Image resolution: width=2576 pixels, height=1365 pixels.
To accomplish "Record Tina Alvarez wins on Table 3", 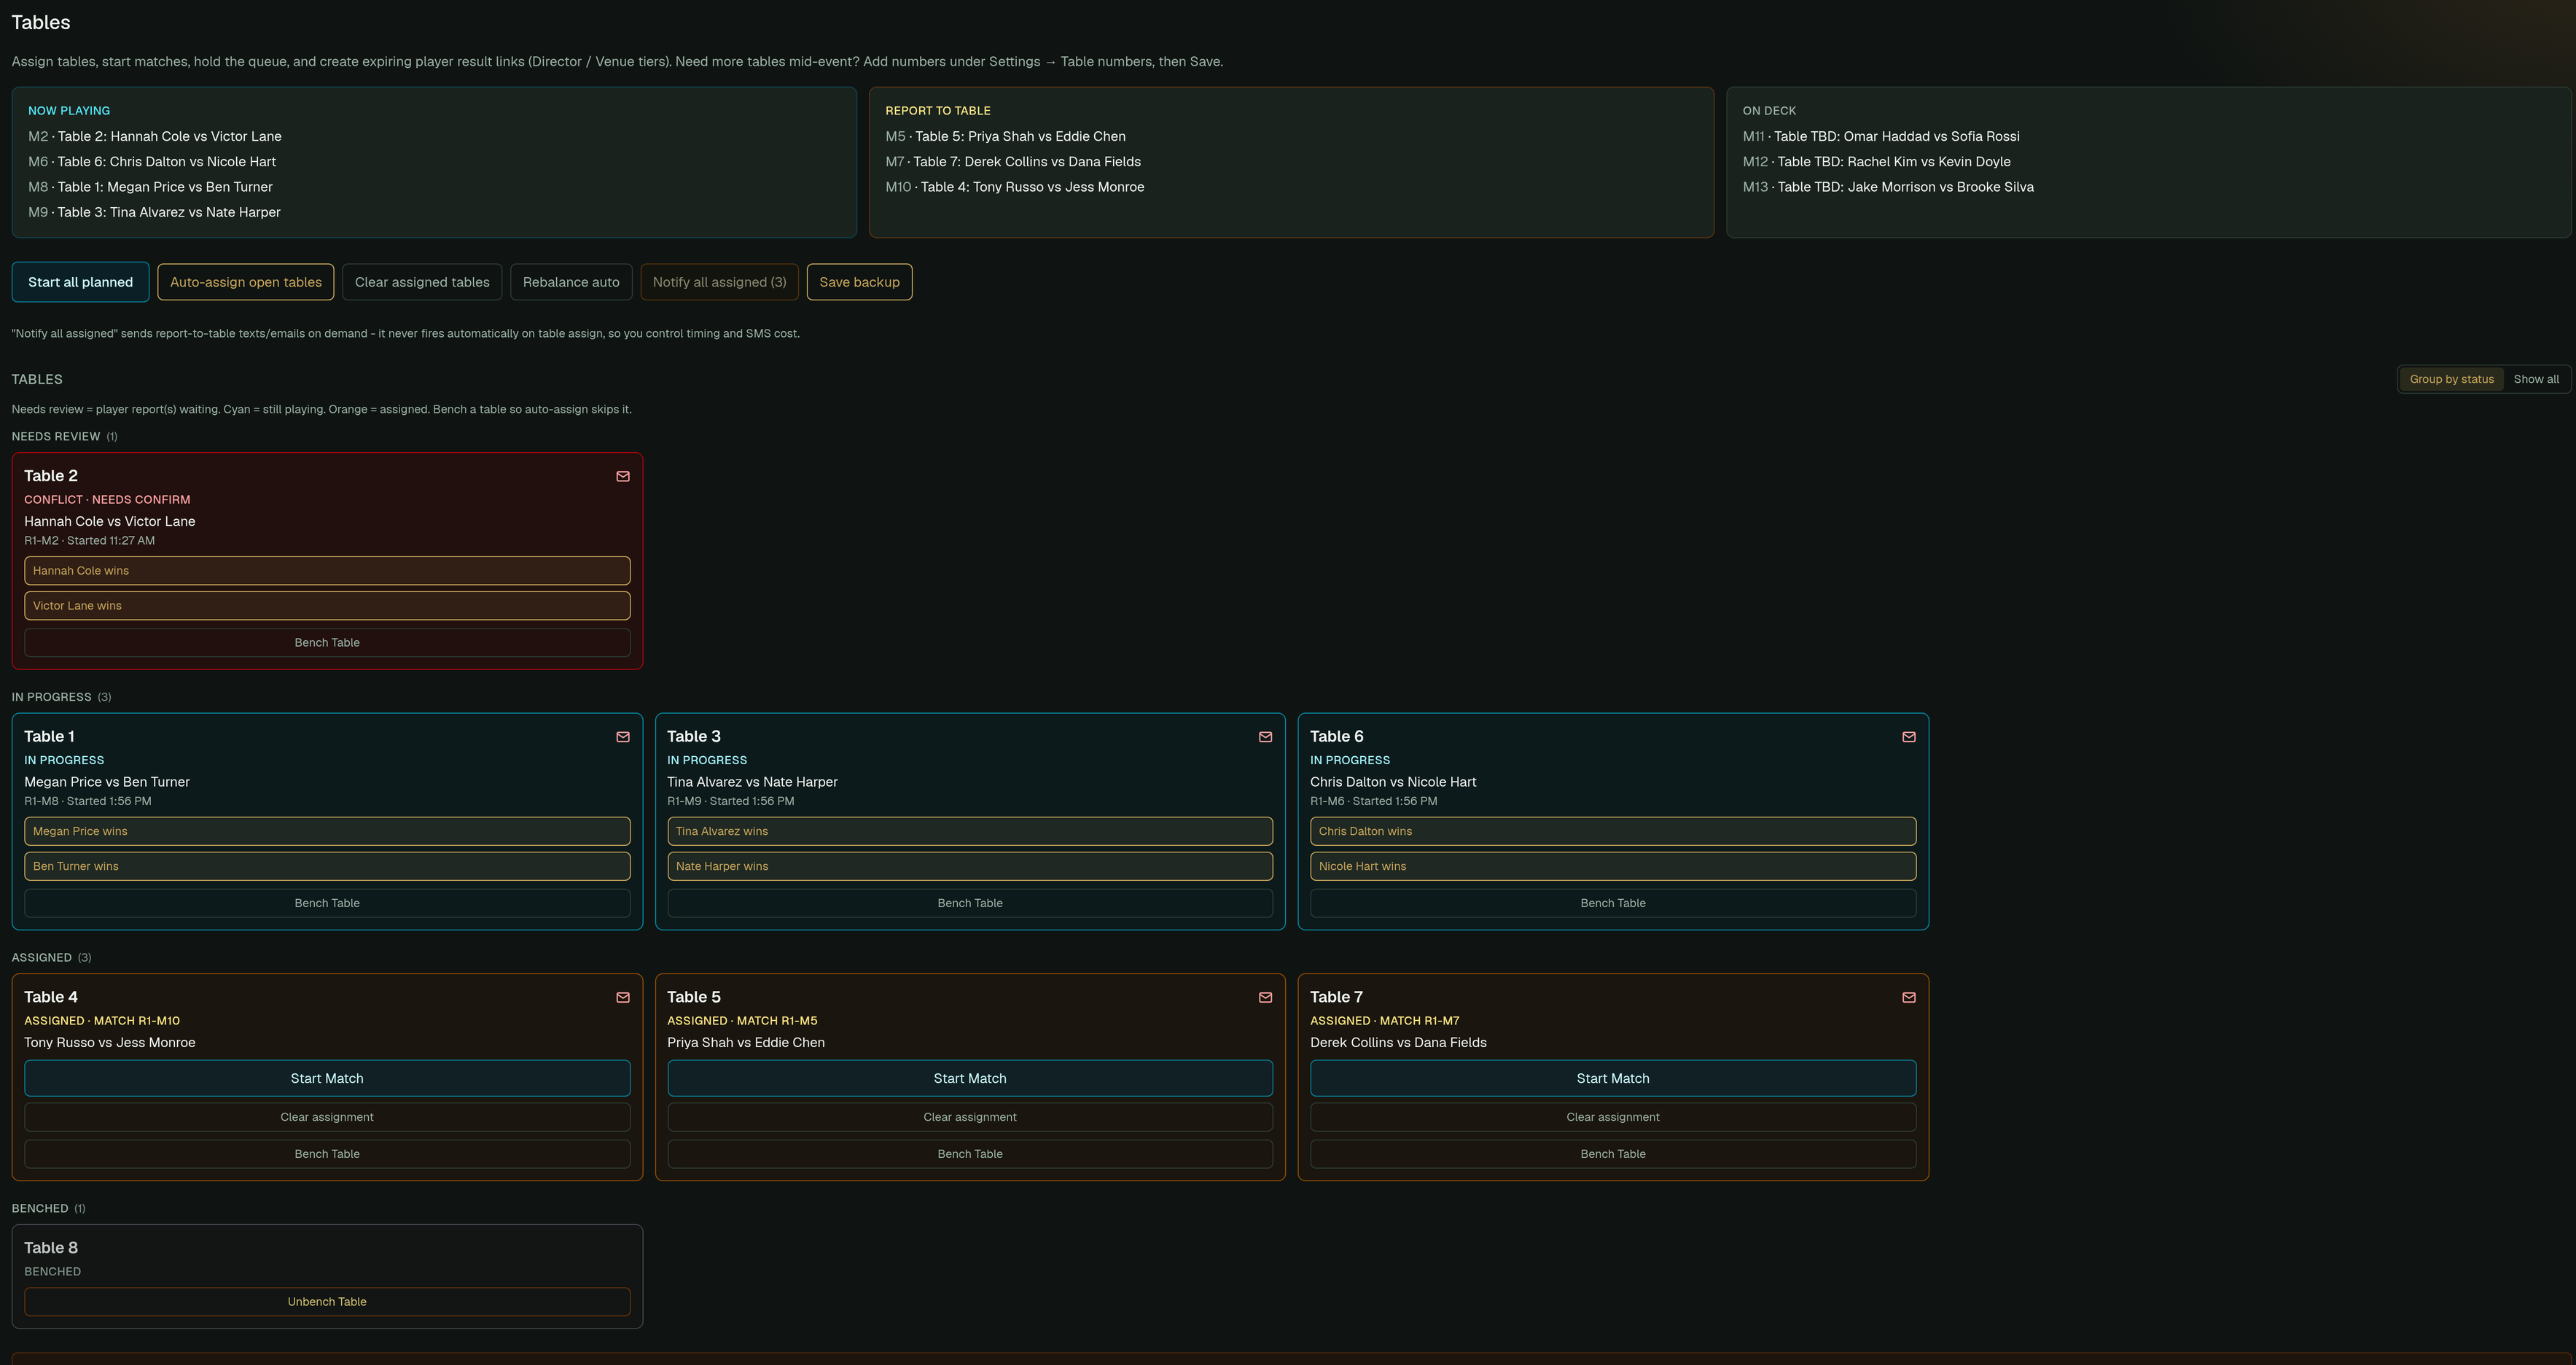I will coord(970,831).
